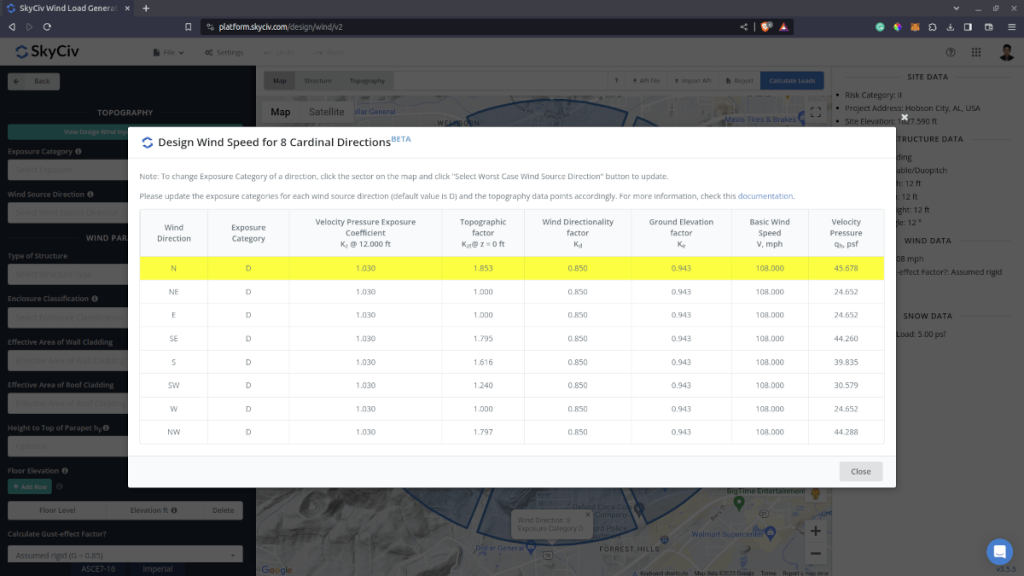This screenshot has width=1024, height=576.
Task: Click the SkyCiv chat bubble icon
Action: pyautogui.click(x=999, y=551)
